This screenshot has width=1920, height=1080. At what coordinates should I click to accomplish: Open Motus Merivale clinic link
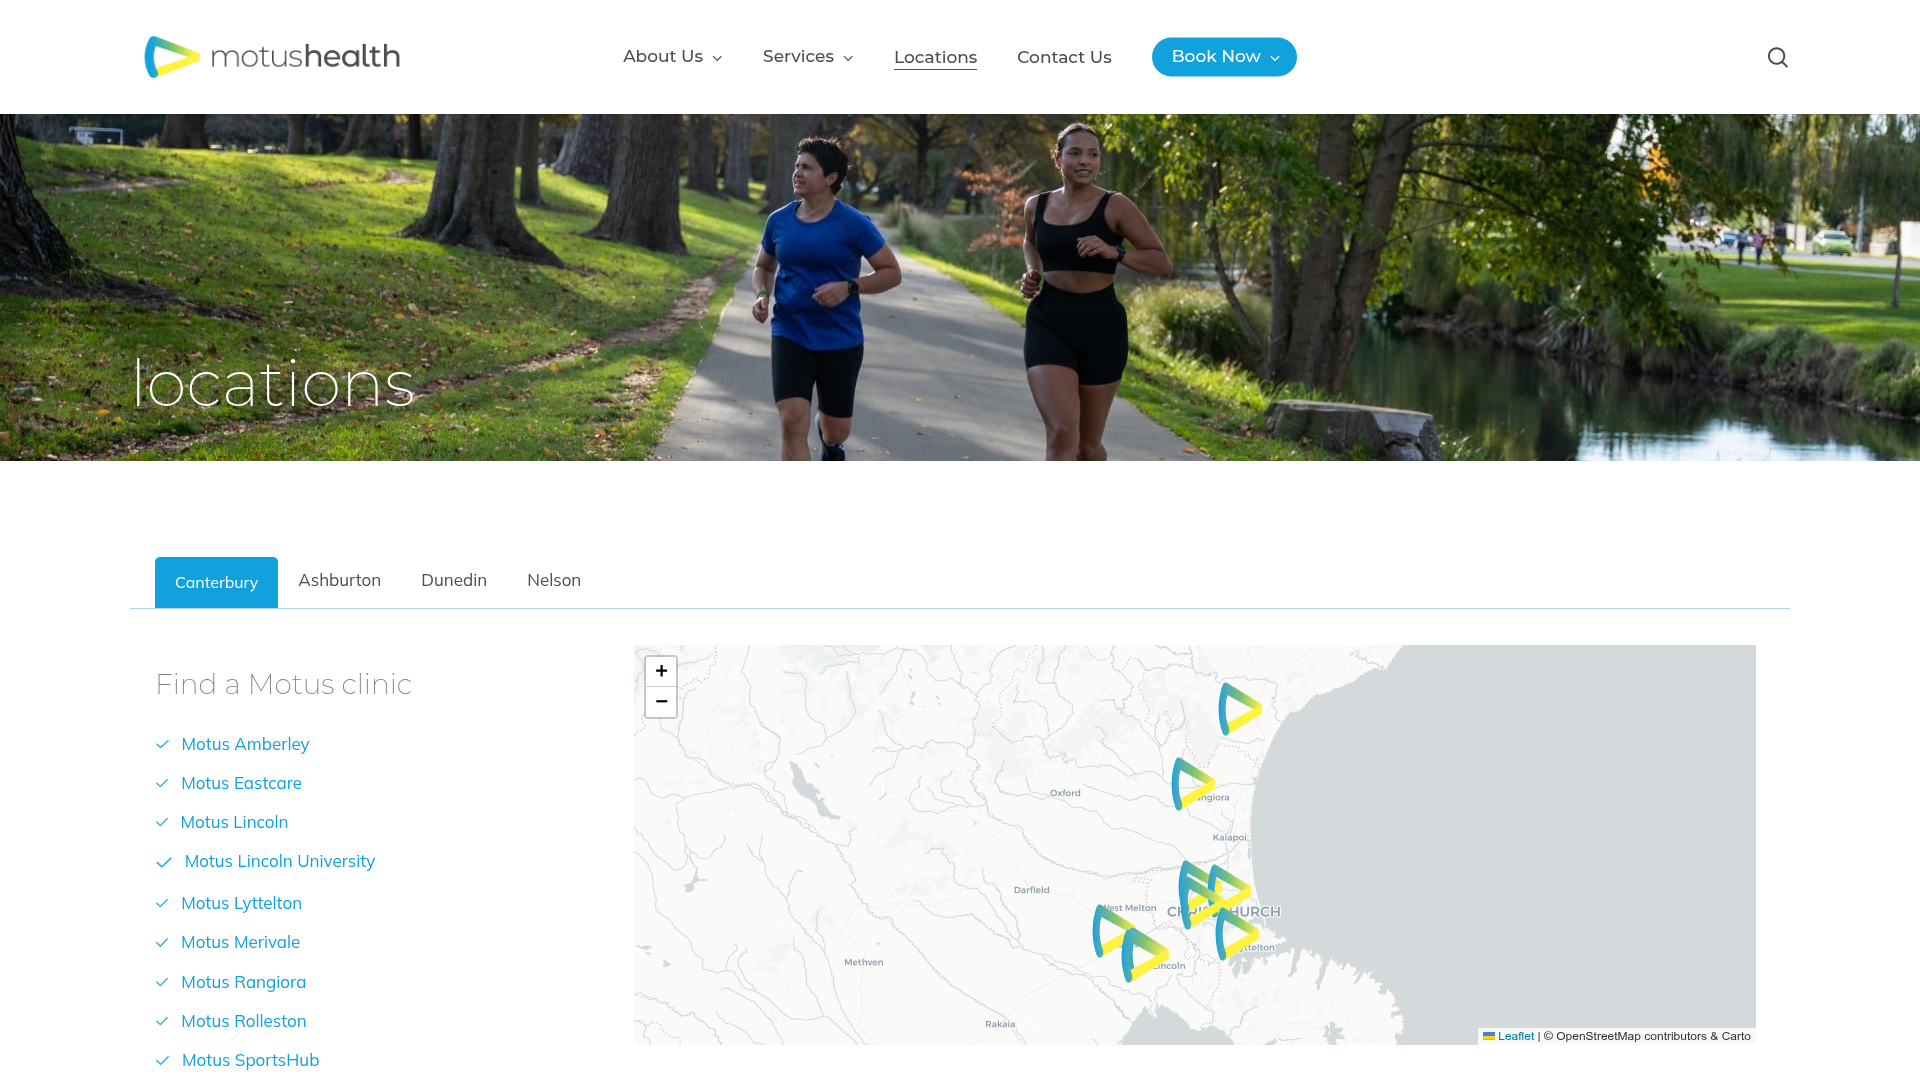pos(240,942)
